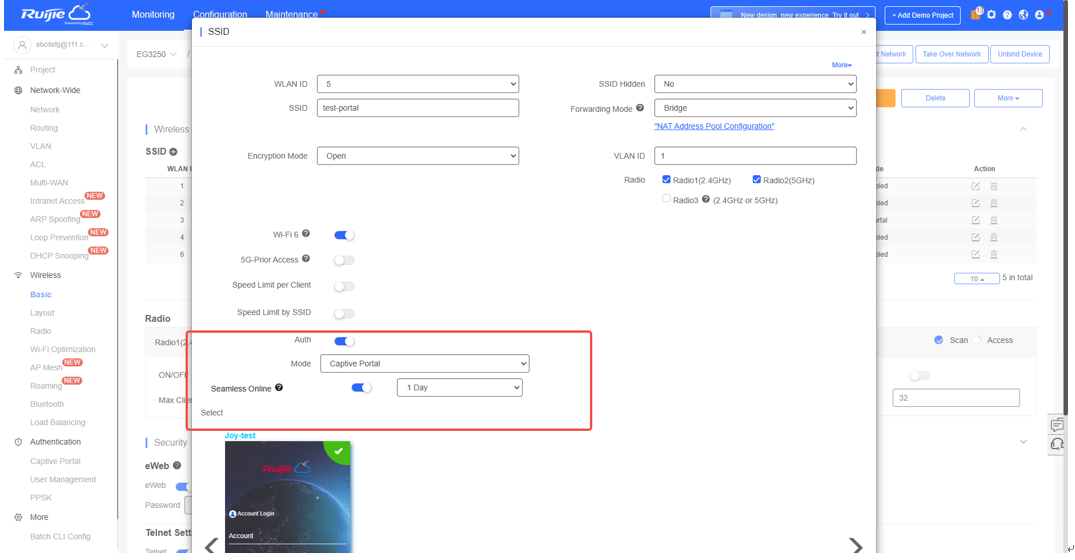Open the user account avatar icon in top bar
Image resolution: width=1075 pixels, height=560 pixels.
1039,14
